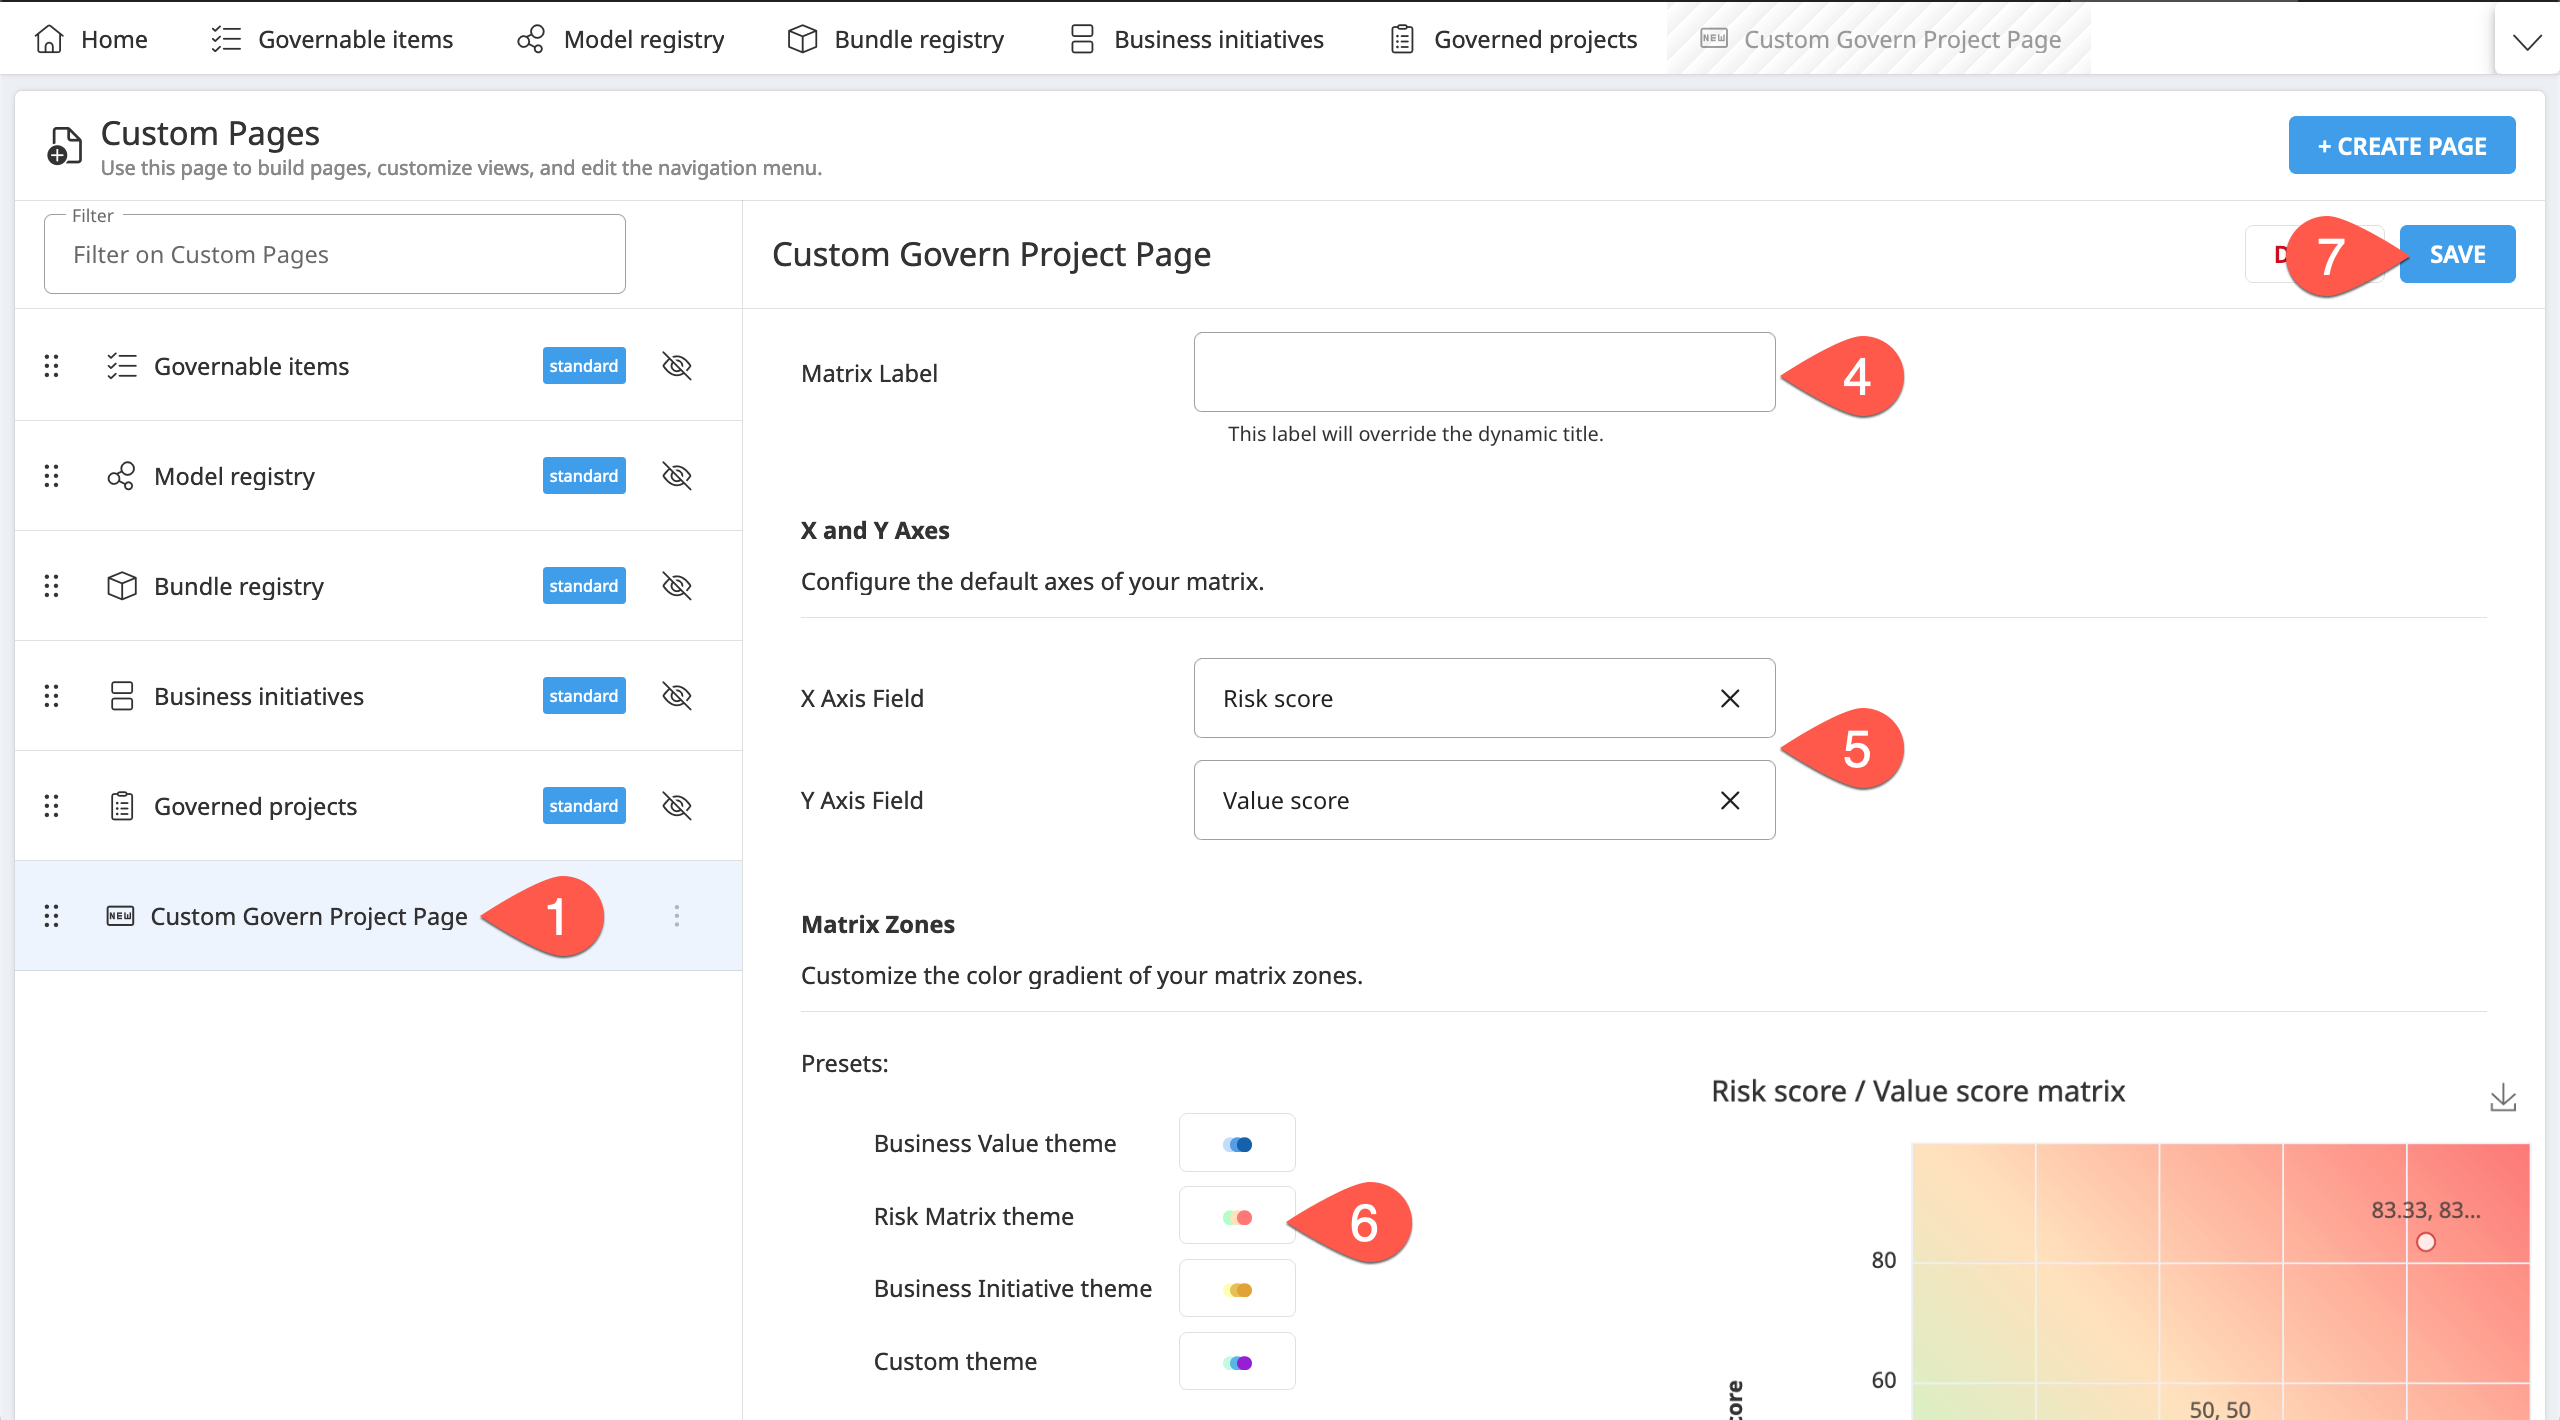The height and width of the screenshot is (1420, 2560).
Task: Apply the Custom theme preset
Action: [x=1237, y=1361]
